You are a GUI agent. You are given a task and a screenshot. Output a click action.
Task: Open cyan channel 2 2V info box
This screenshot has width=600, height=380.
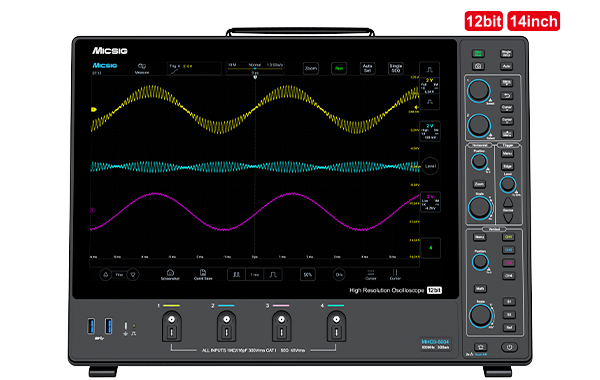coord(430,131)
